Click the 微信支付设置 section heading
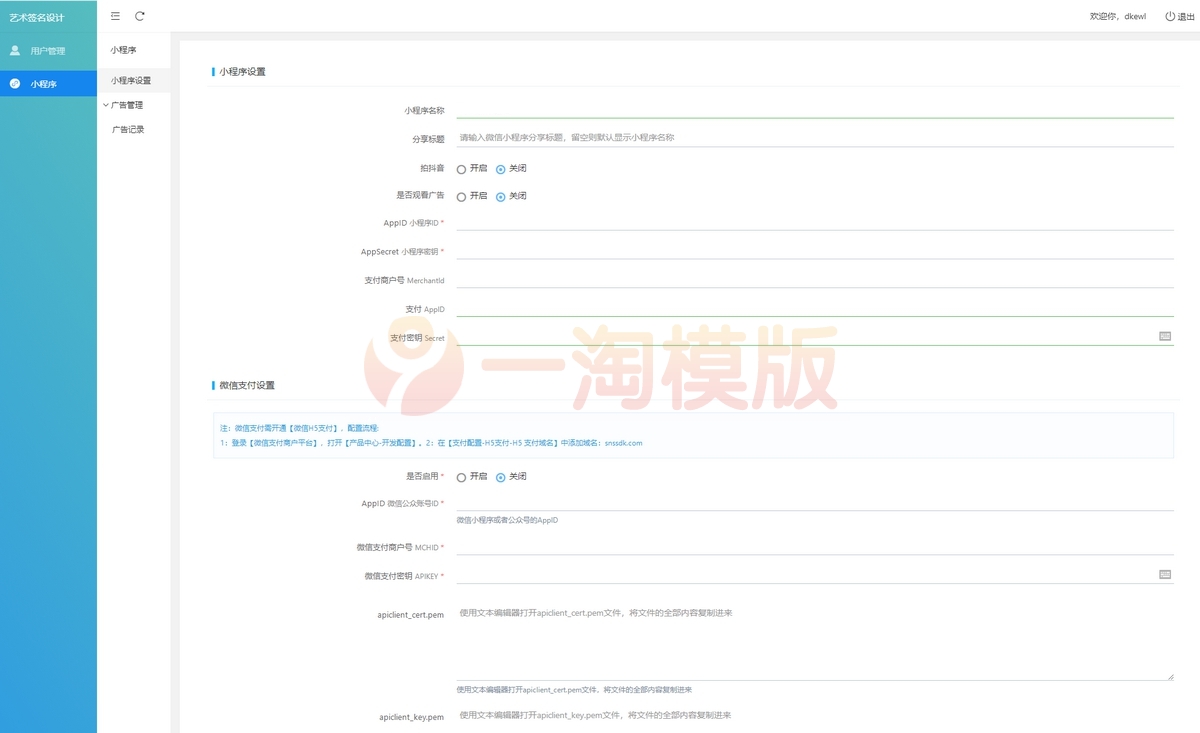The height and width of the screenshot is (733, 1200). point(247,385)
